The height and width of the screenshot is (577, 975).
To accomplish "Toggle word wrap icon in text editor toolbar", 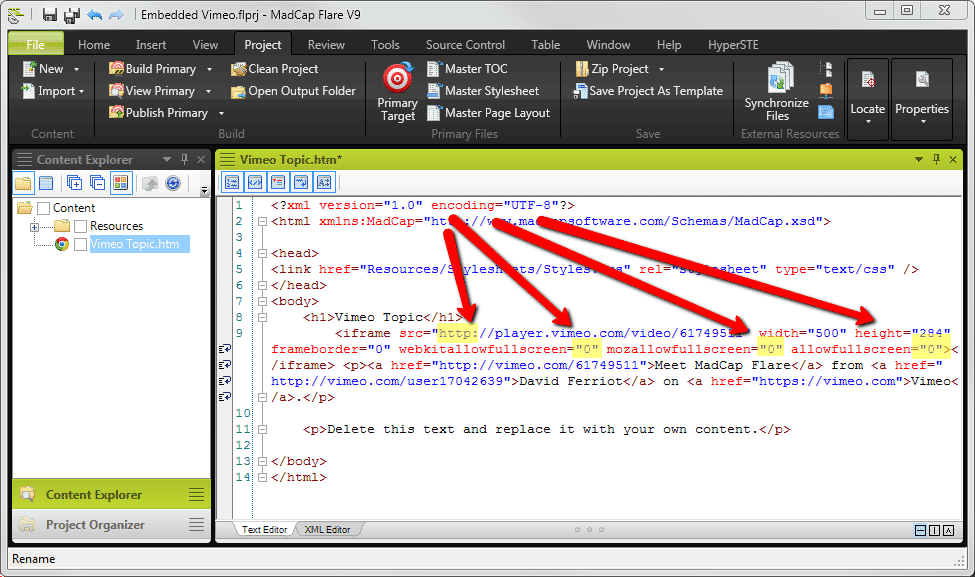I will 301,182.
